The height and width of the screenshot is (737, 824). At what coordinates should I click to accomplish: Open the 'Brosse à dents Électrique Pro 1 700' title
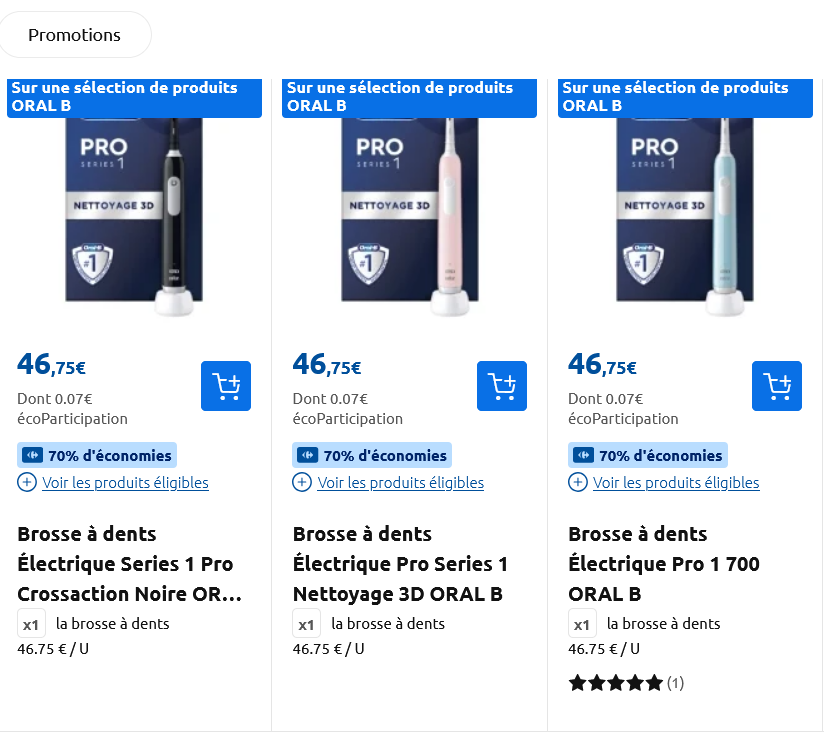click(x=664, y=563)
